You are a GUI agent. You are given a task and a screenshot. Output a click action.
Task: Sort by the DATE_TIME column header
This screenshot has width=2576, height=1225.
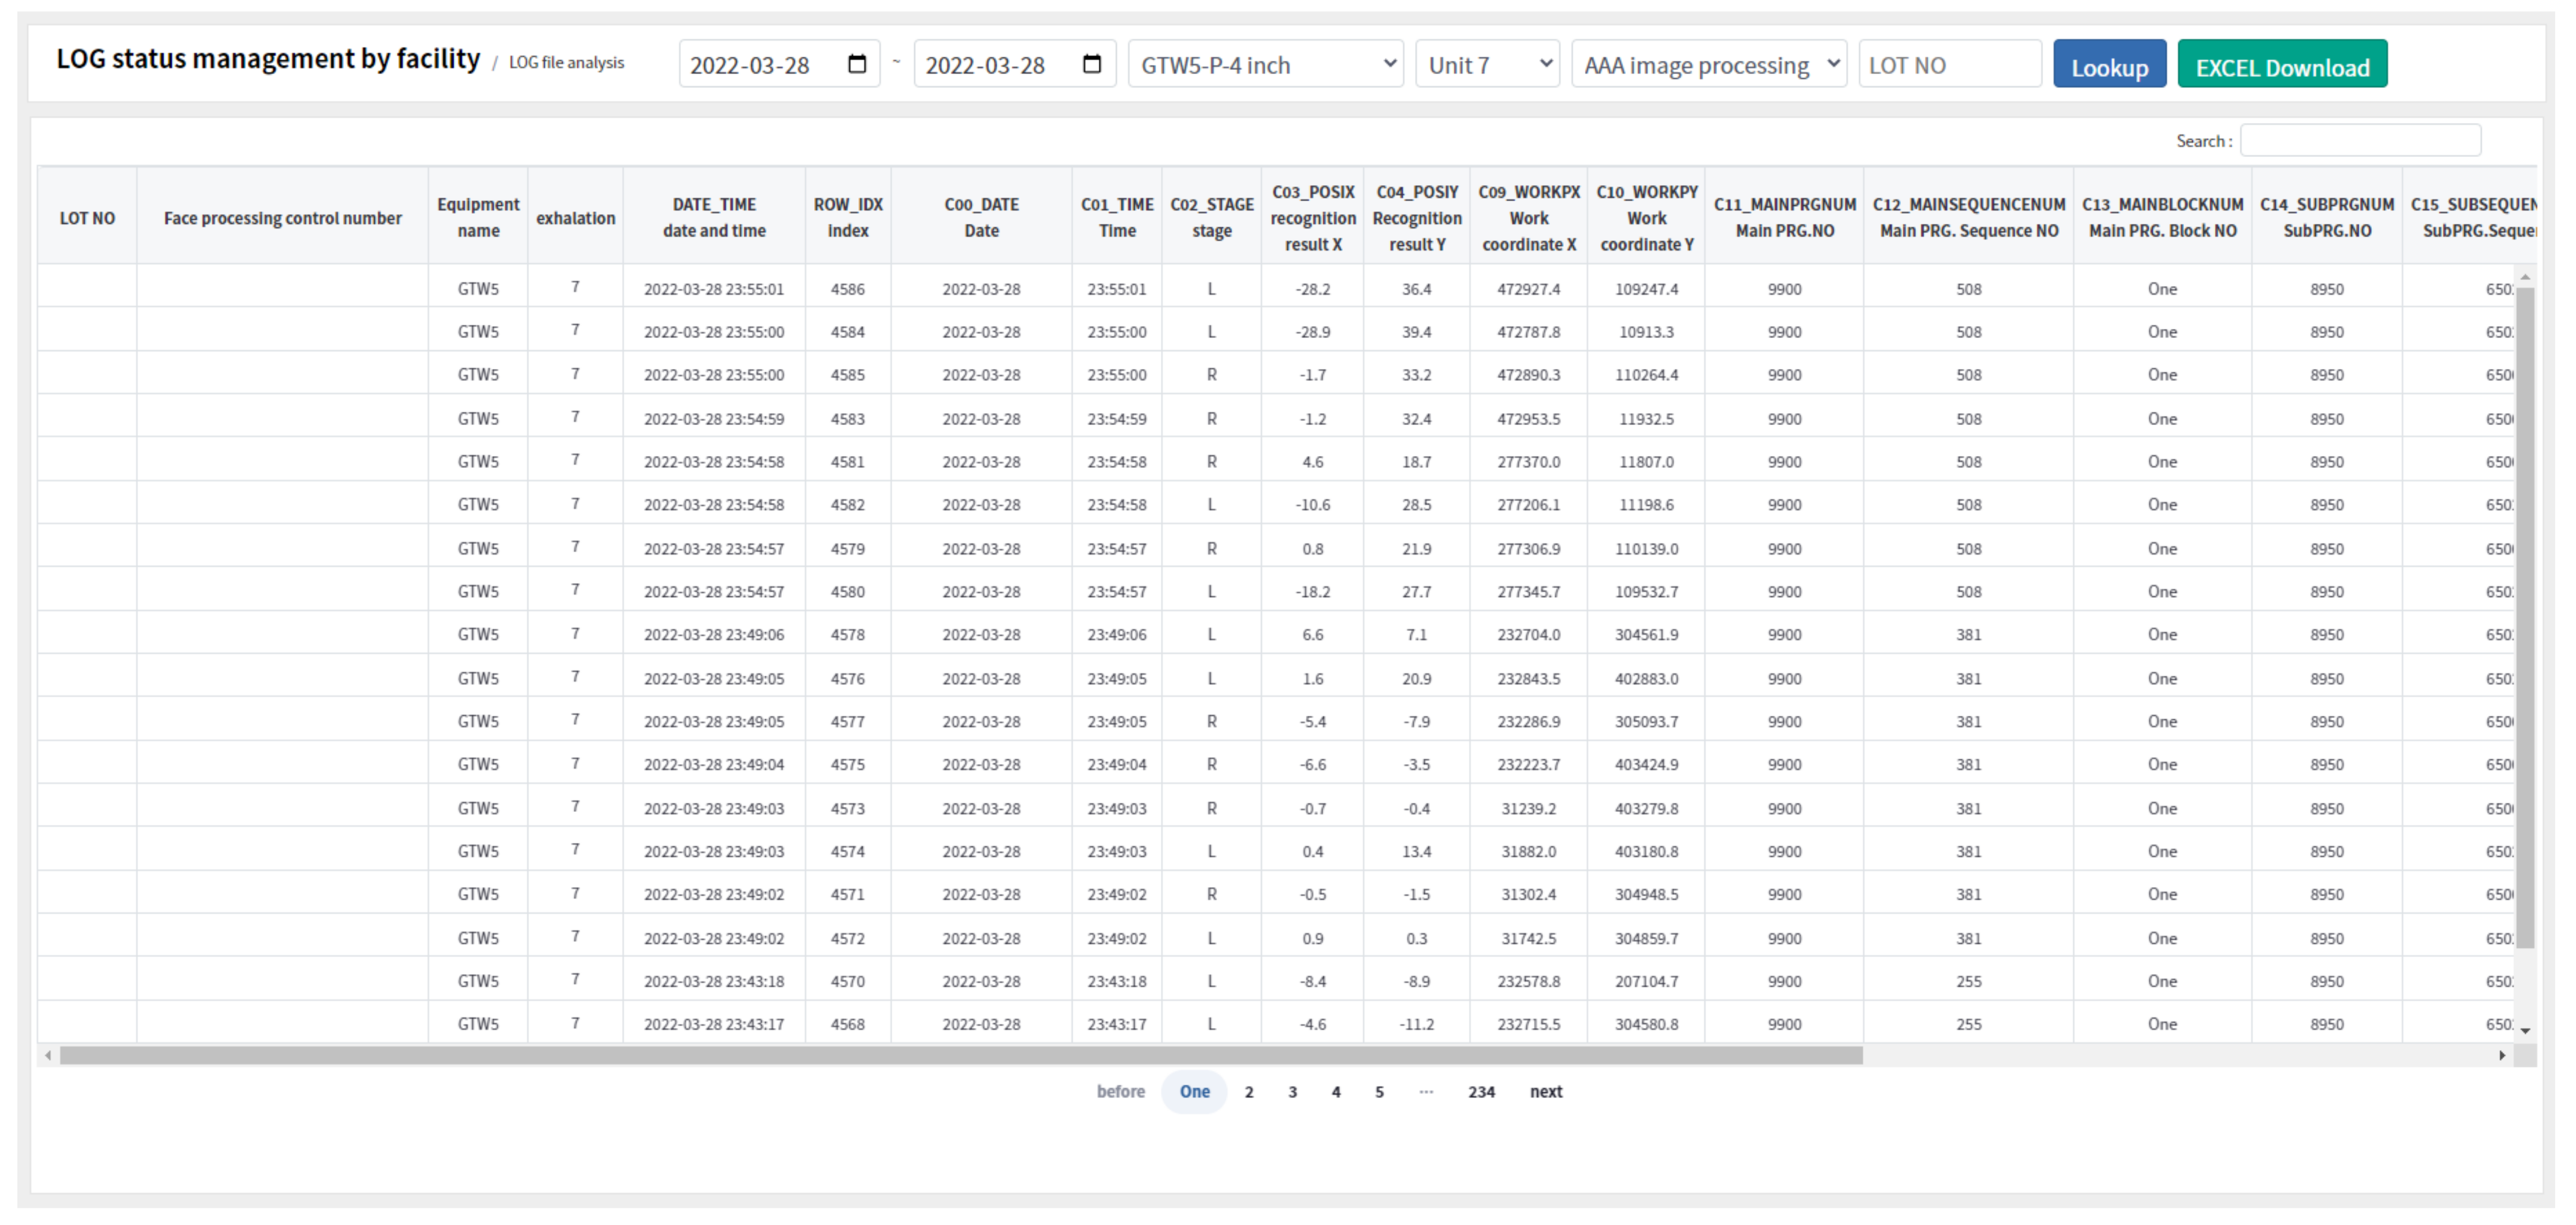pyautogui.click(x=713, y=217)
